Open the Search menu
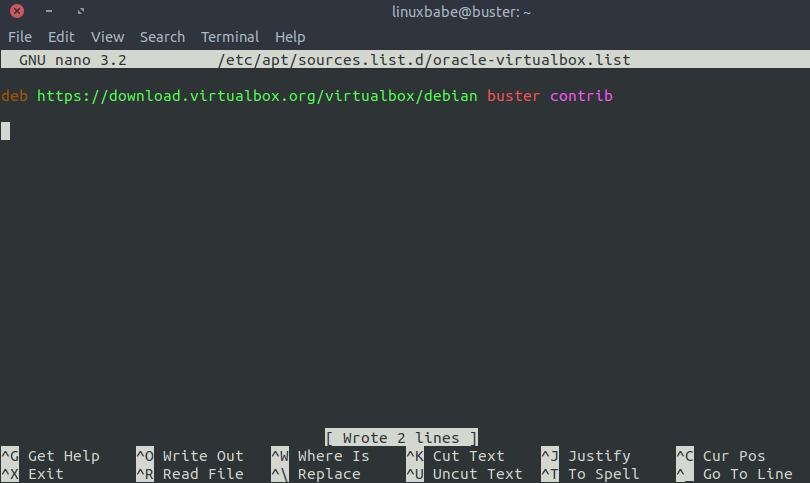This screenshot has height=483, width=810. 162,37
